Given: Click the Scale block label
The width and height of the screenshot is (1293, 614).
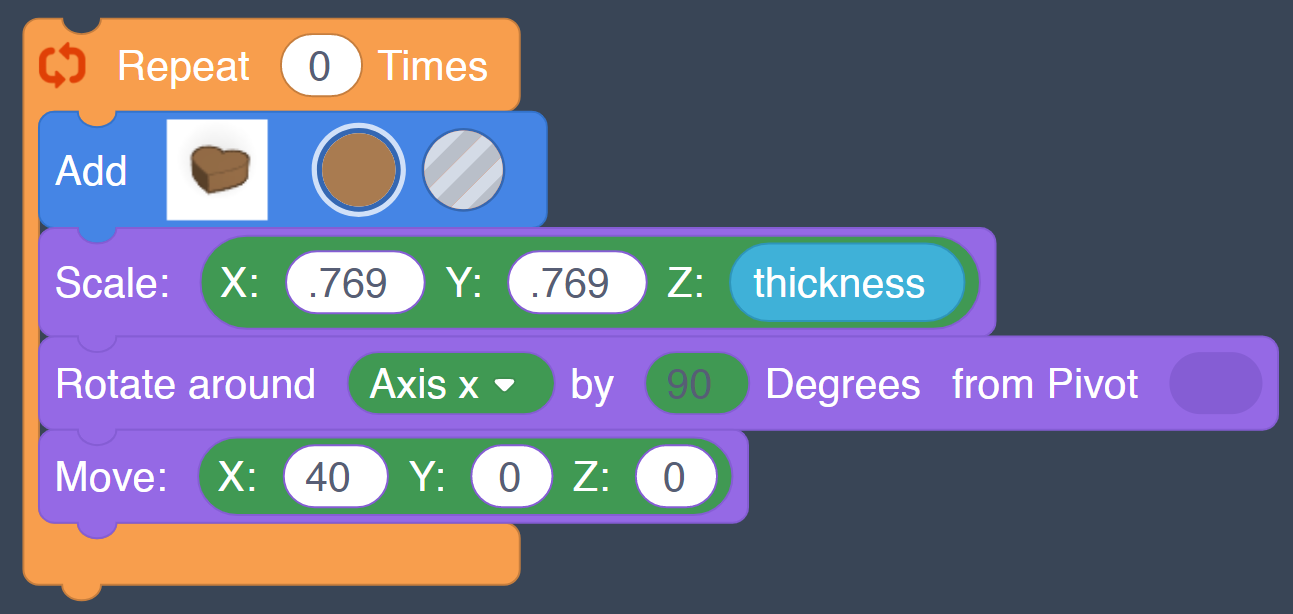Looking at the screenshot, I should [113, 283].
